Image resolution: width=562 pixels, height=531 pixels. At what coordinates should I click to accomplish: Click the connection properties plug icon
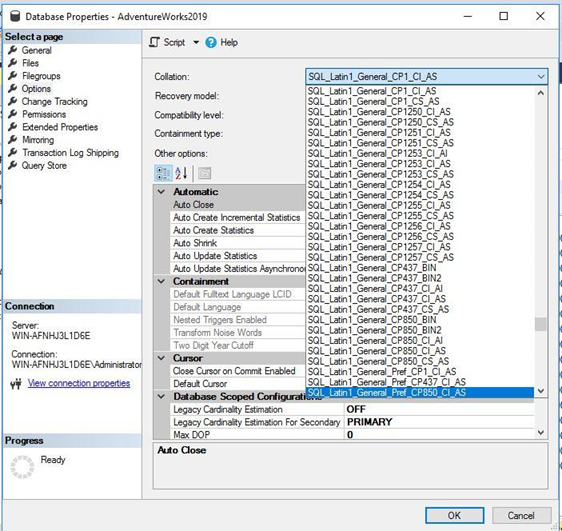pyautogui.click(x=16, y=384)
